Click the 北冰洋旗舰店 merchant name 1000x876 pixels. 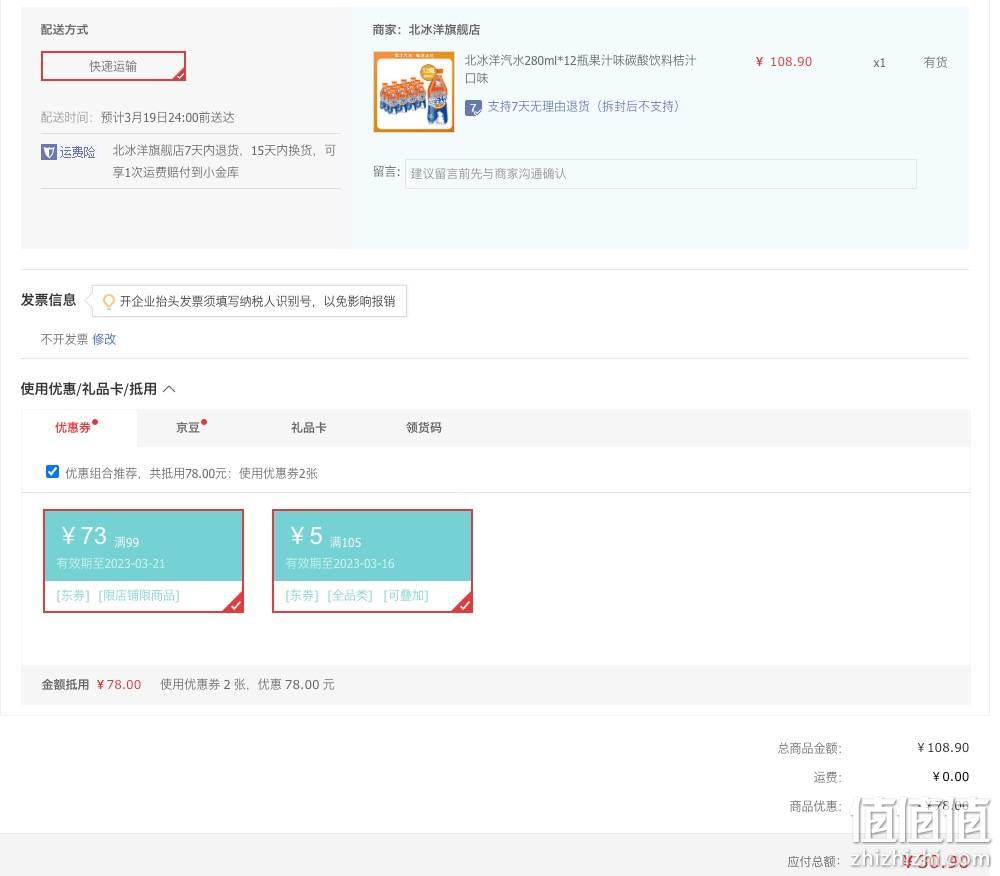[444, 30]
